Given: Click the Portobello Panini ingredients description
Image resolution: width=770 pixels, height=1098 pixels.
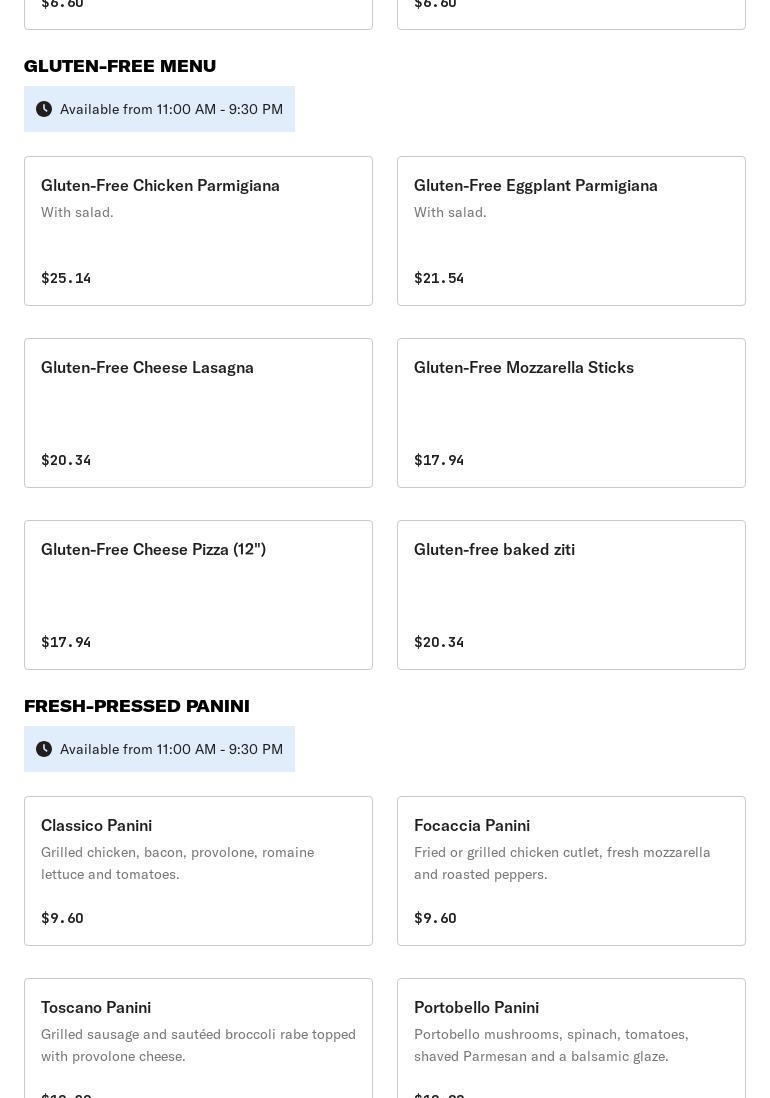Looking at the screenshot, I should 551,1045.
